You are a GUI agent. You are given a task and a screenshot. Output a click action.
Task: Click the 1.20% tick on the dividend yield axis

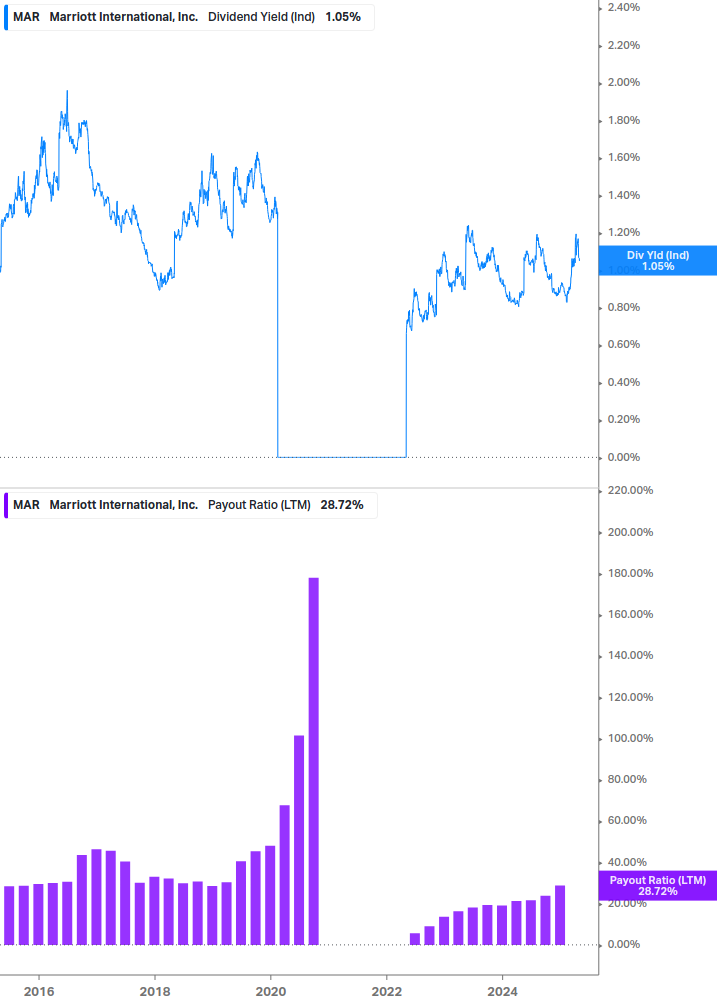pyautogui.click(x=623, y=233)
